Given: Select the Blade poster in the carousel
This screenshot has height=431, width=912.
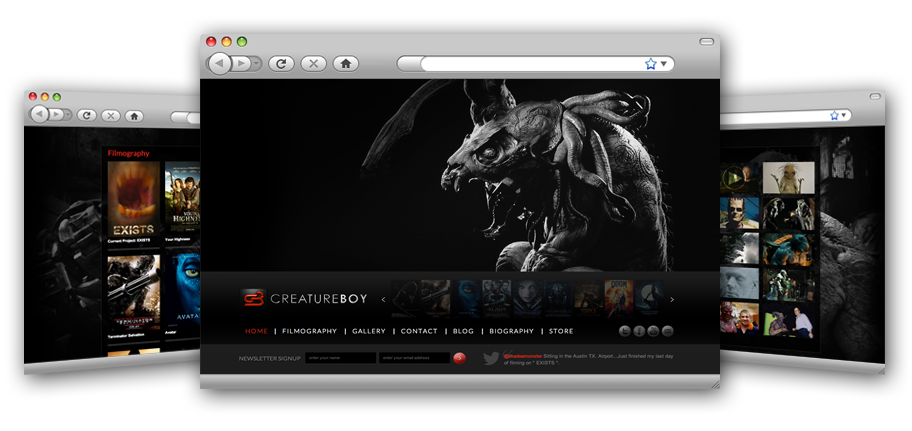Looking at the screenshot, I should [496, 298].
